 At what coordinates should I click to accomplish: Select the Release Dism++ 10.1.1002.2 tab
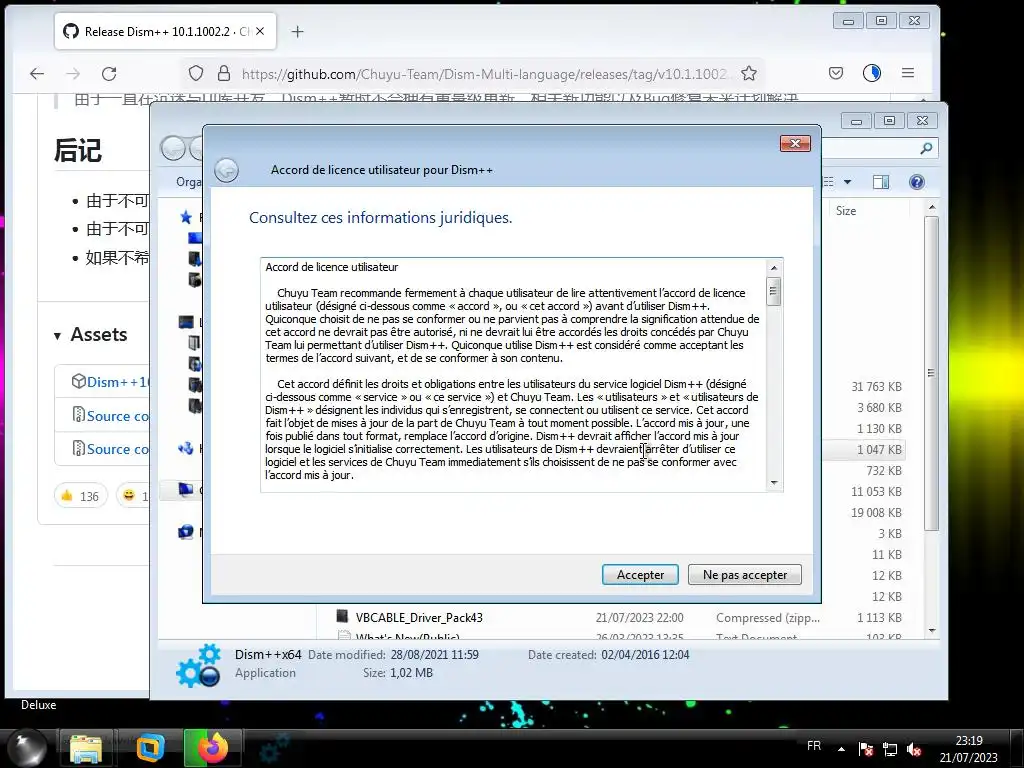coord(165,31)
